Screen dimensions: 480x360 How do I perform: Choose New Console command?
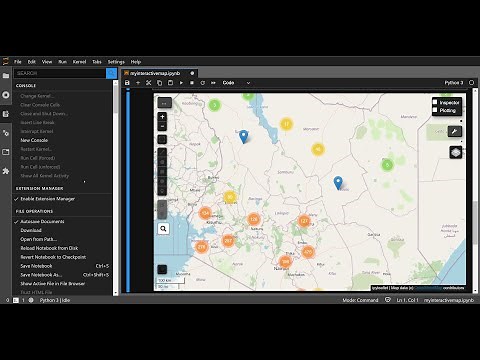(34, 140)
